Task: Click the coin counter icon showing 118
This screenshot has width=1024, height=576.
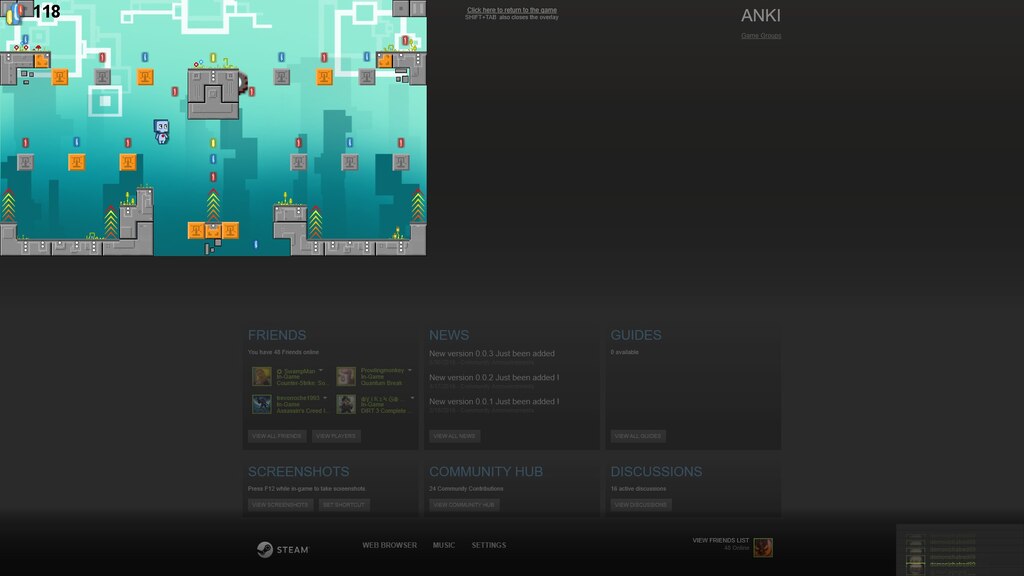Action: pyautogui.click(x=13, y=13)
